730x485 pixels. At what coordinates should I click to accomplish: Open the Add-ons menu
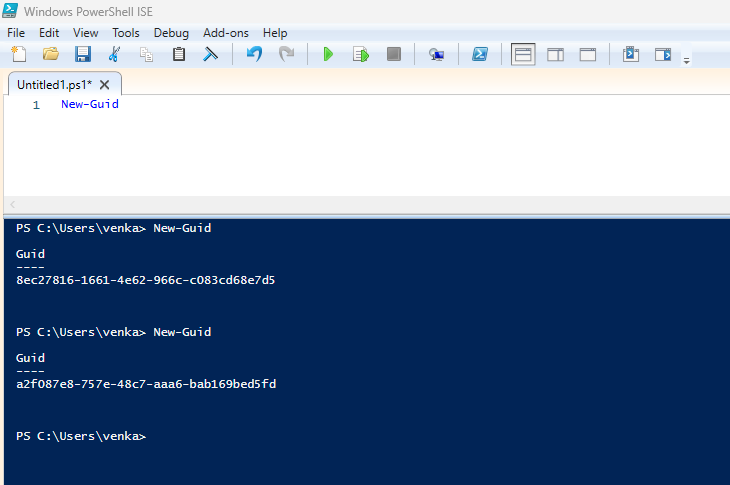[x=227, y=33]
